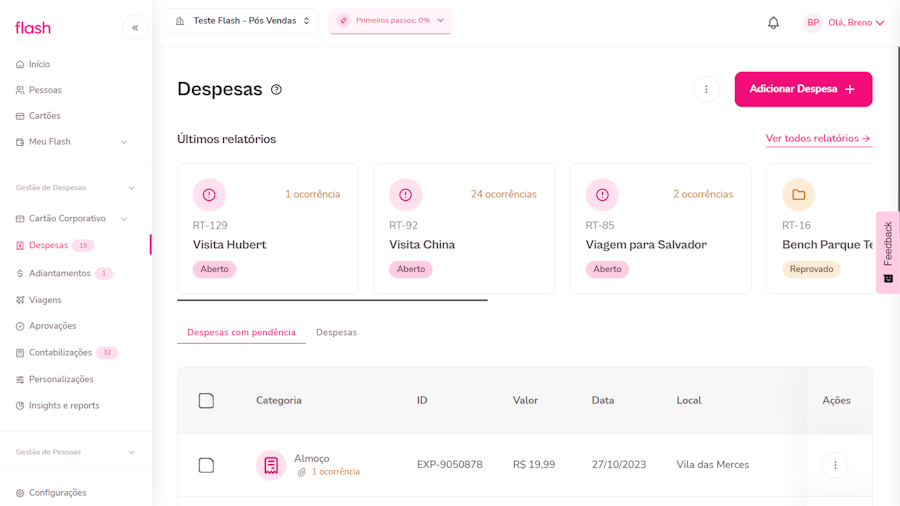This screenshot has height=506, width=900.
Task: Select all expenses with header checkbox
Action: 206,401
